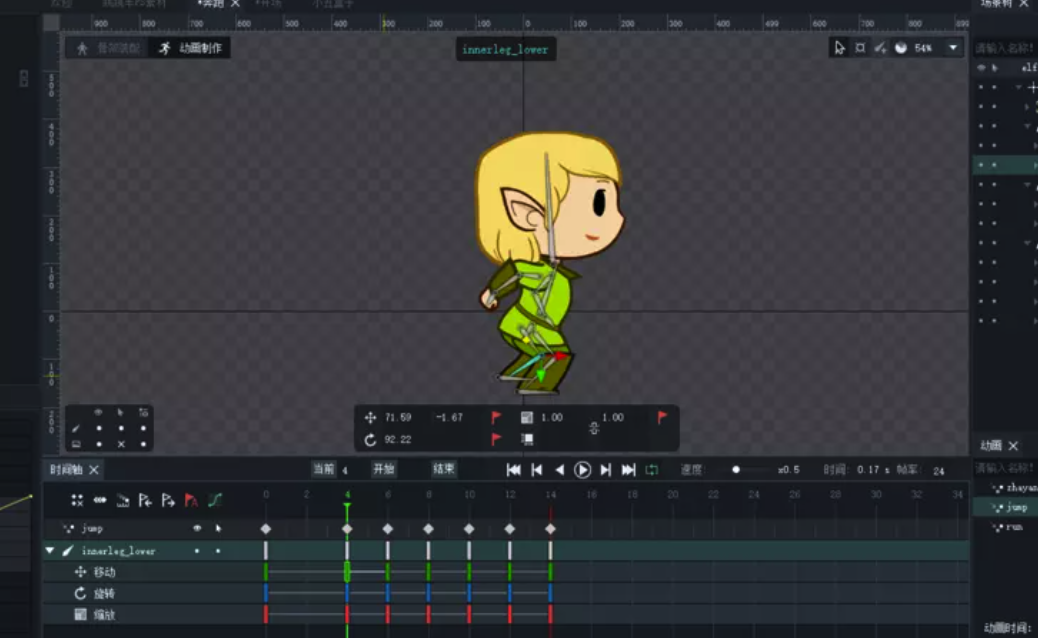Collapse the innerleg_lower timeline track

point(50,551)
